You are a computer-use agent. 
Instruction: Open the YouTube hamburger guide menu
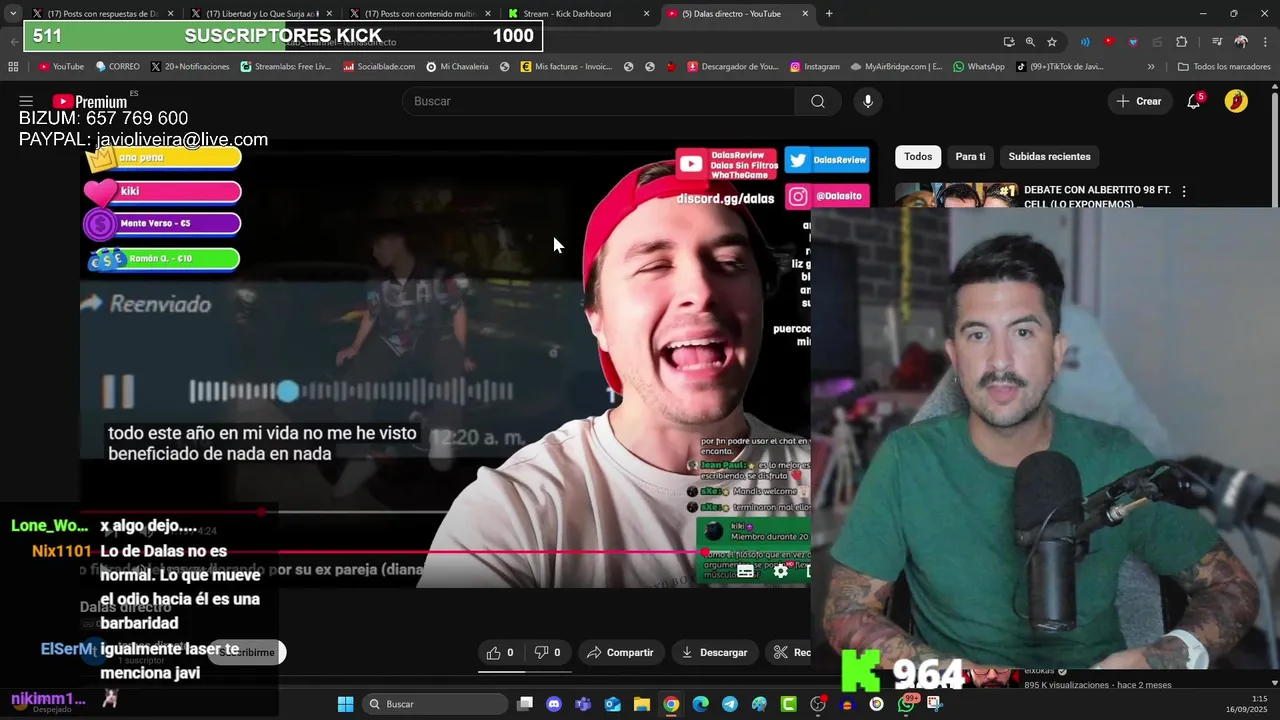click(26, 101)
